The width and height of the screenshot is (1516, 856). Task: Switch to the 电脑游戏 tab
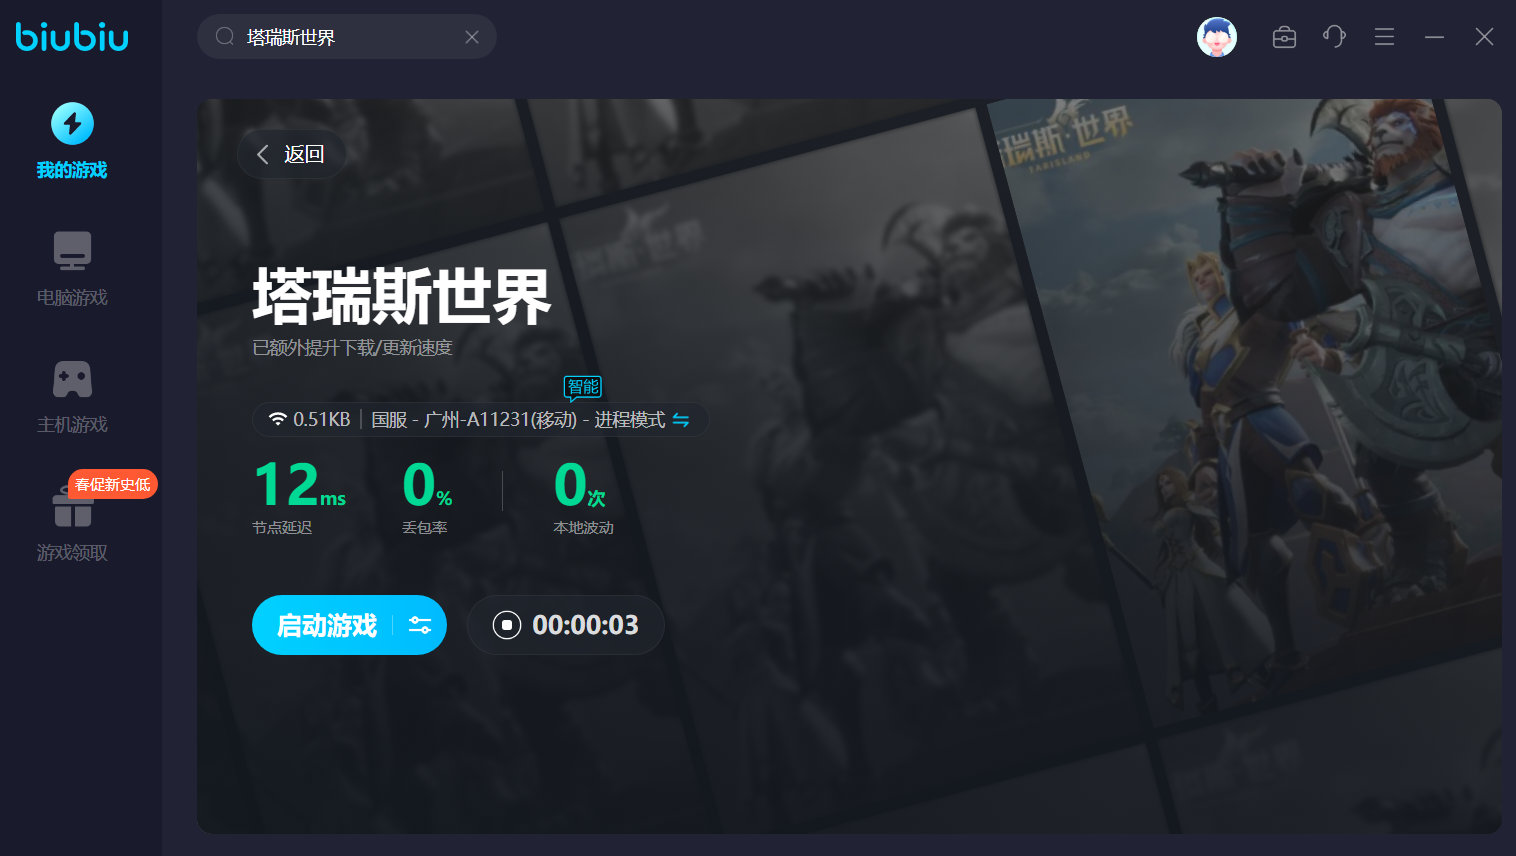[72, 268]
